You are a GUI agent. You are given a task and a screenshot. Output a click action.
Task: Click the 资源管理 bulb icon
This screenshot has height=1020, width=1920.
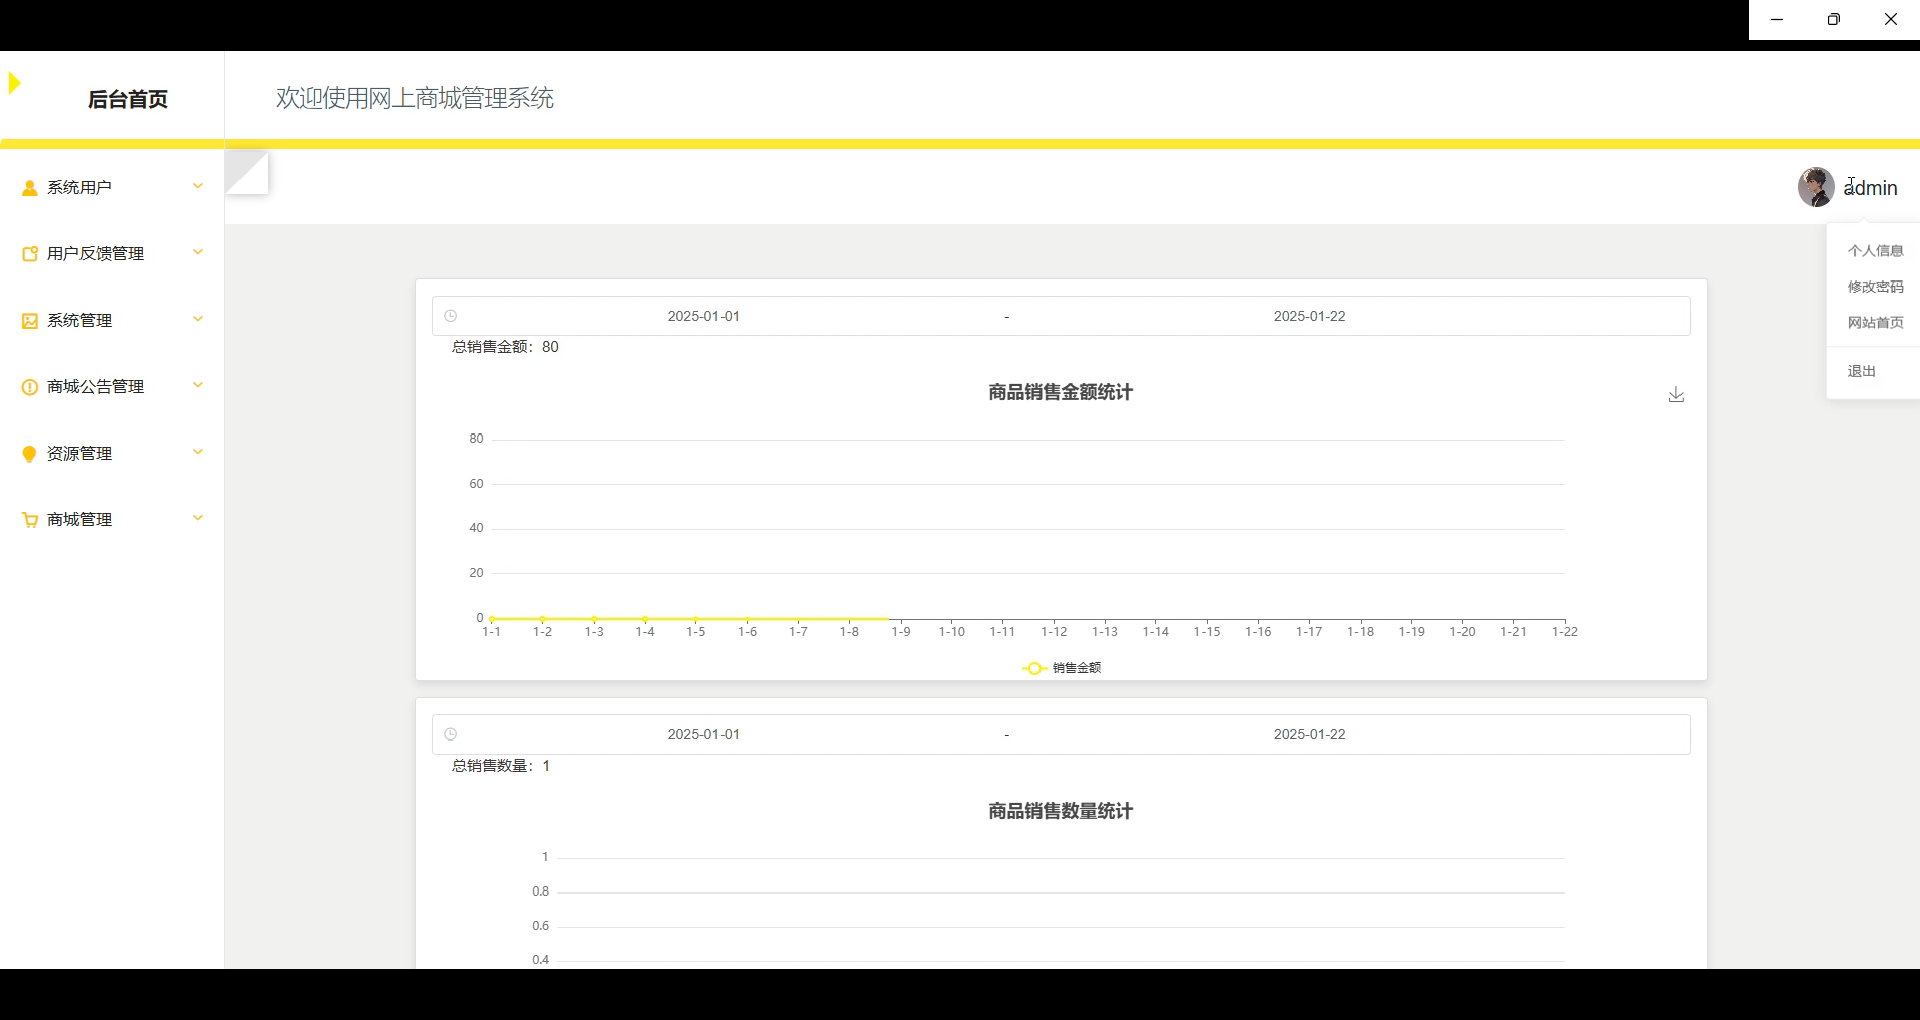pyautogui.click(x=30, y=454)
